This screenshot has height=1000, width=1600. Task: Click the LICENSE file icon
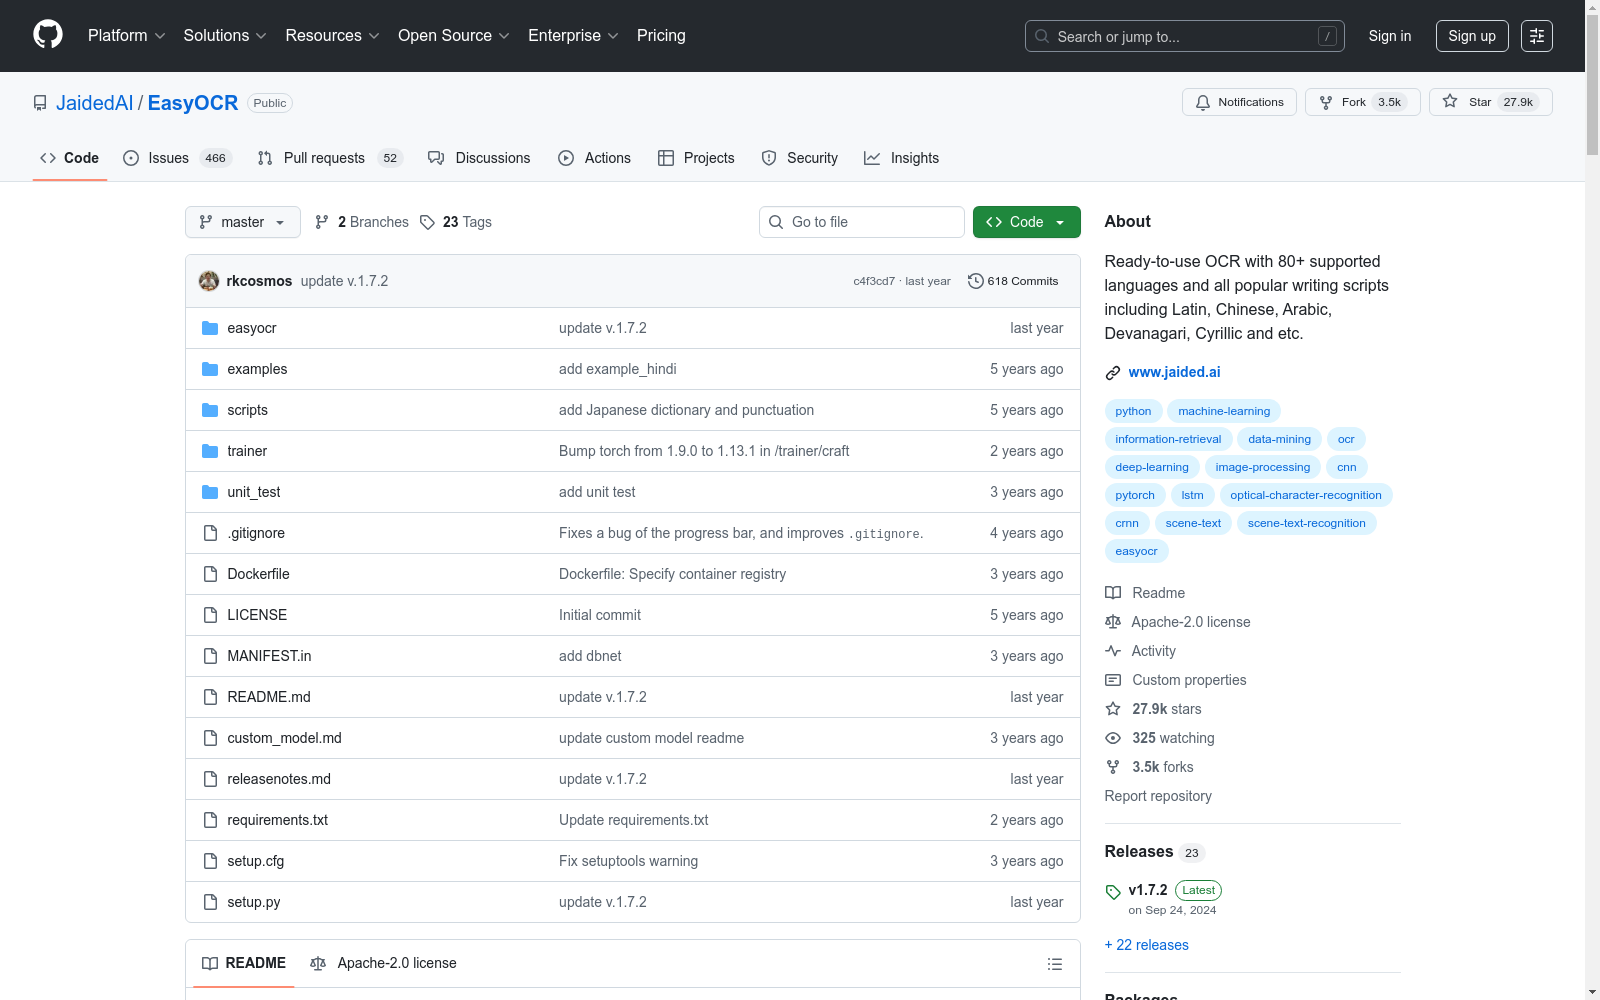pyautogui.click(x=210, y=615)
